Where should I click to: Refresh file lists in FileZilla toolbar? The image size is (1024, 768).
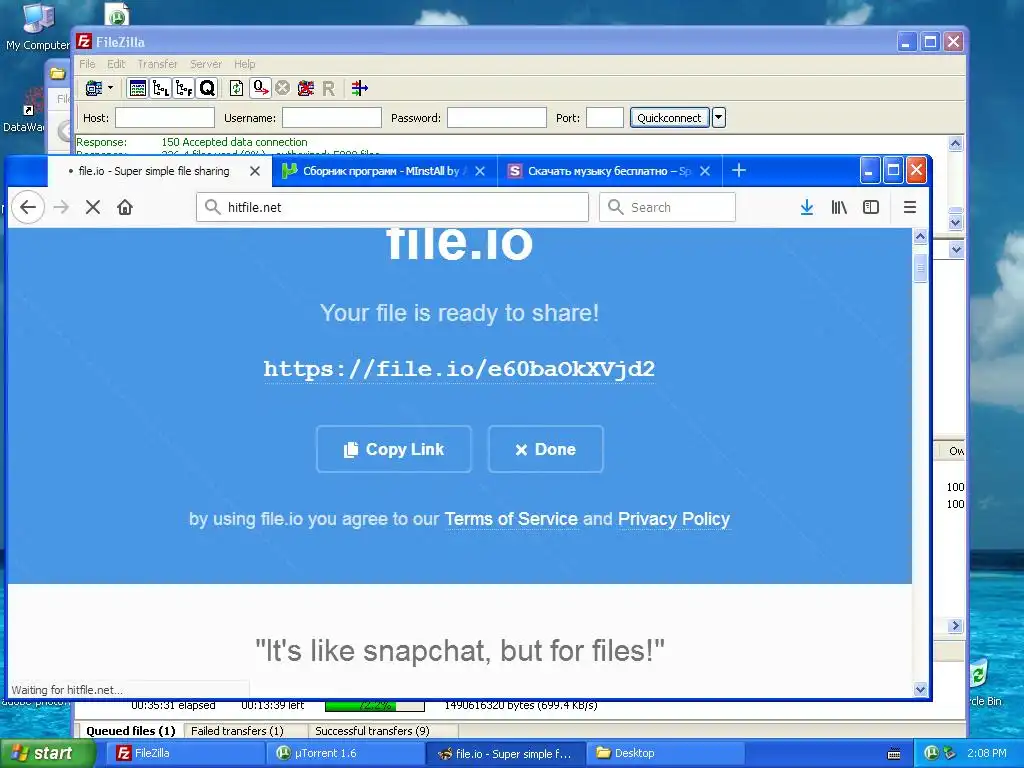(236, 88)
